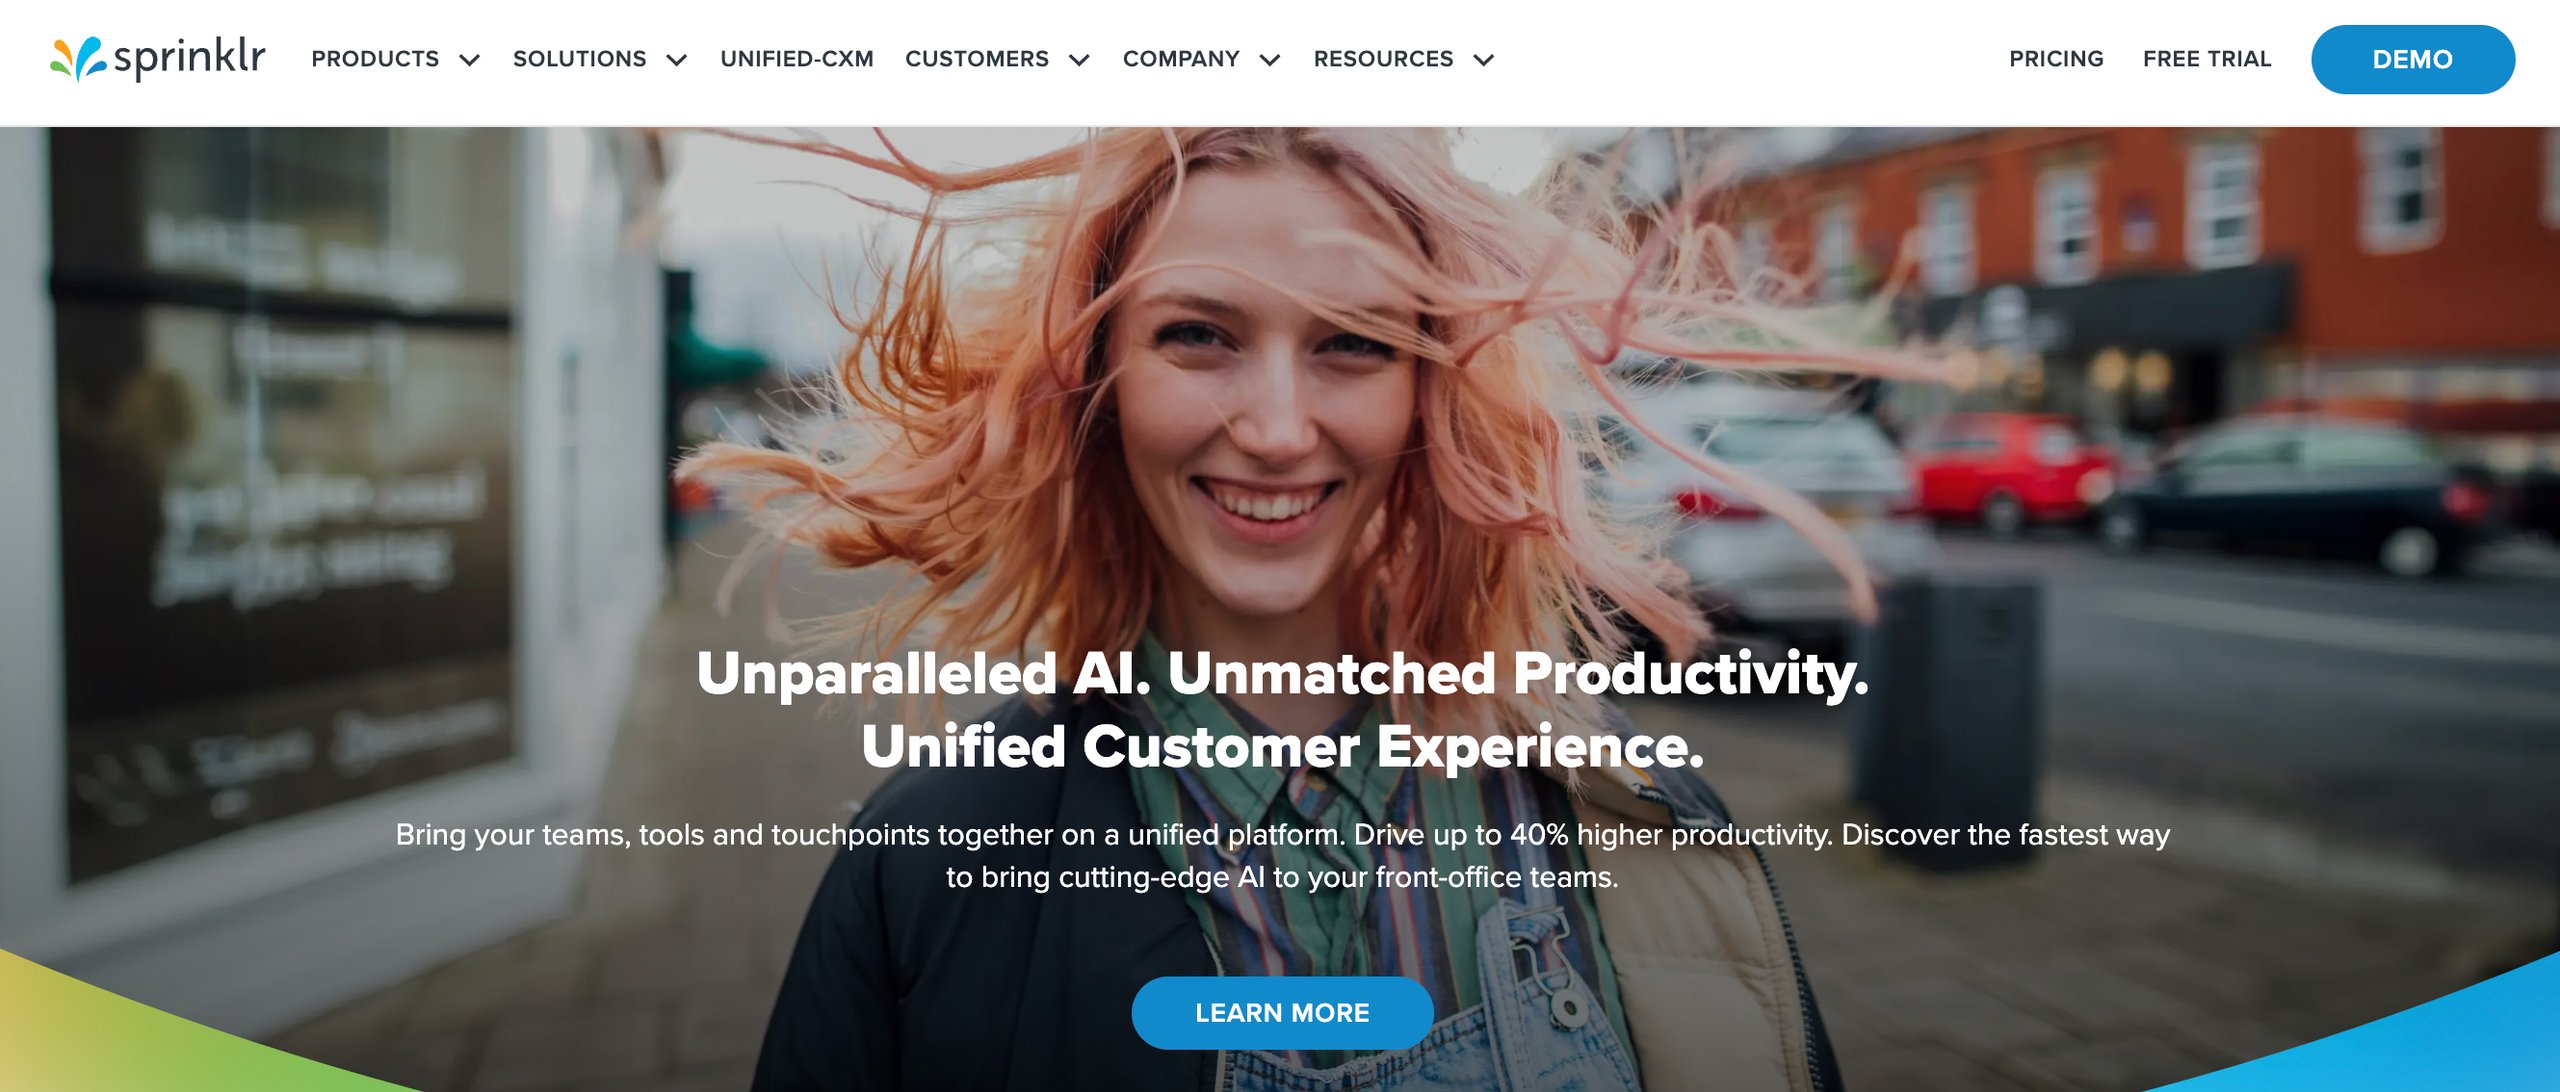
Task: Expand the Solutions dropdown menu
Action: (x=599, y=59)
